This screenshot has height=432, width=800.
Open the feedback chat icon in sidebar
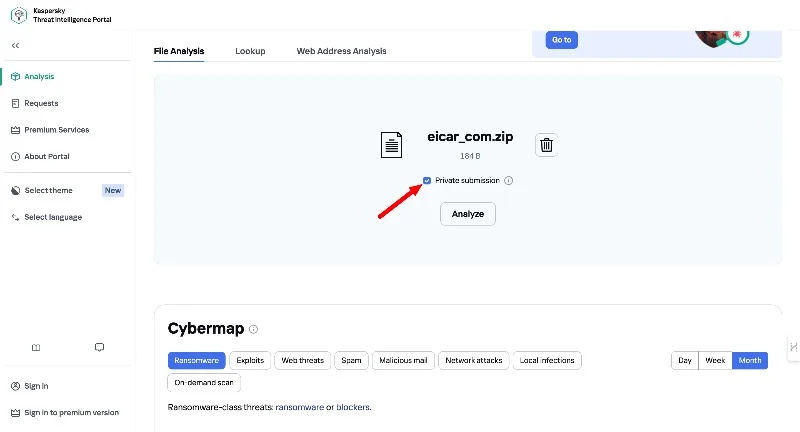pyautogui.click(x=99, y=347)
